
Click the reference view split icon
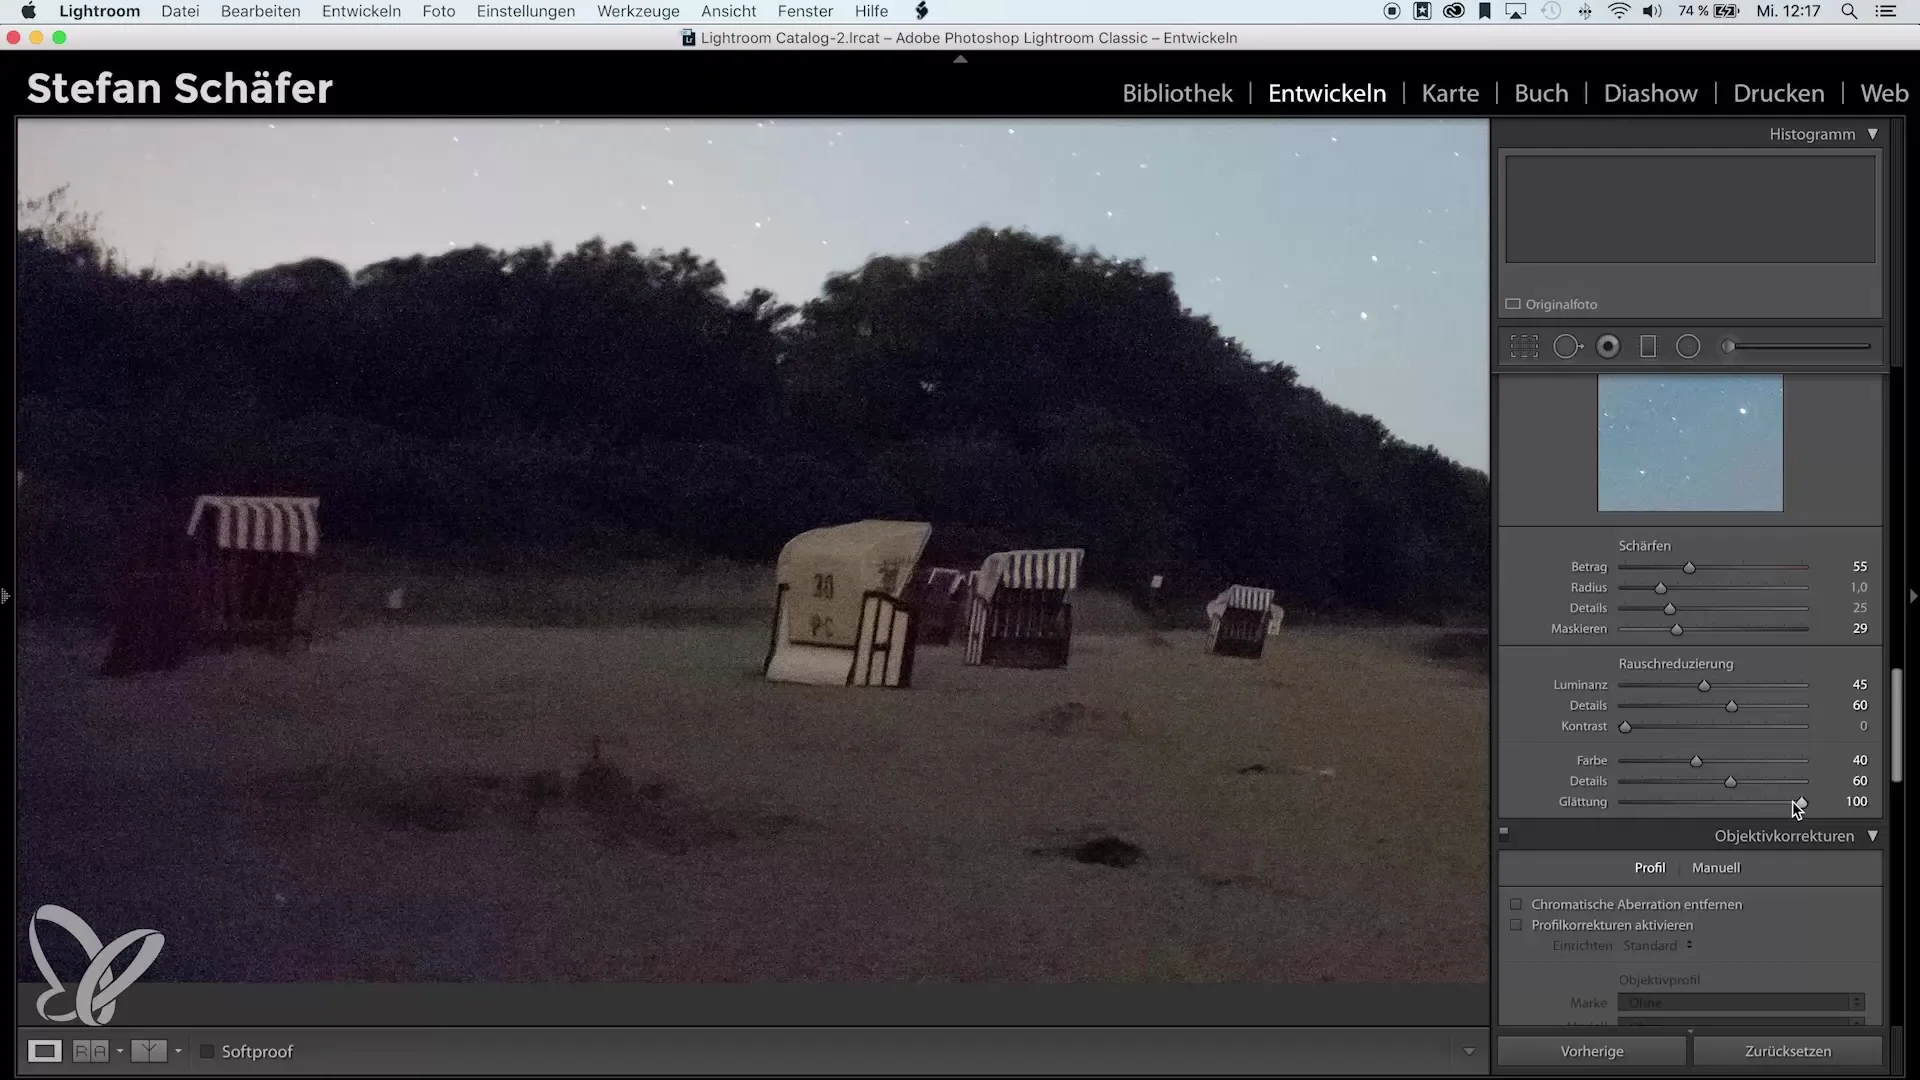tap(148, 1051)
